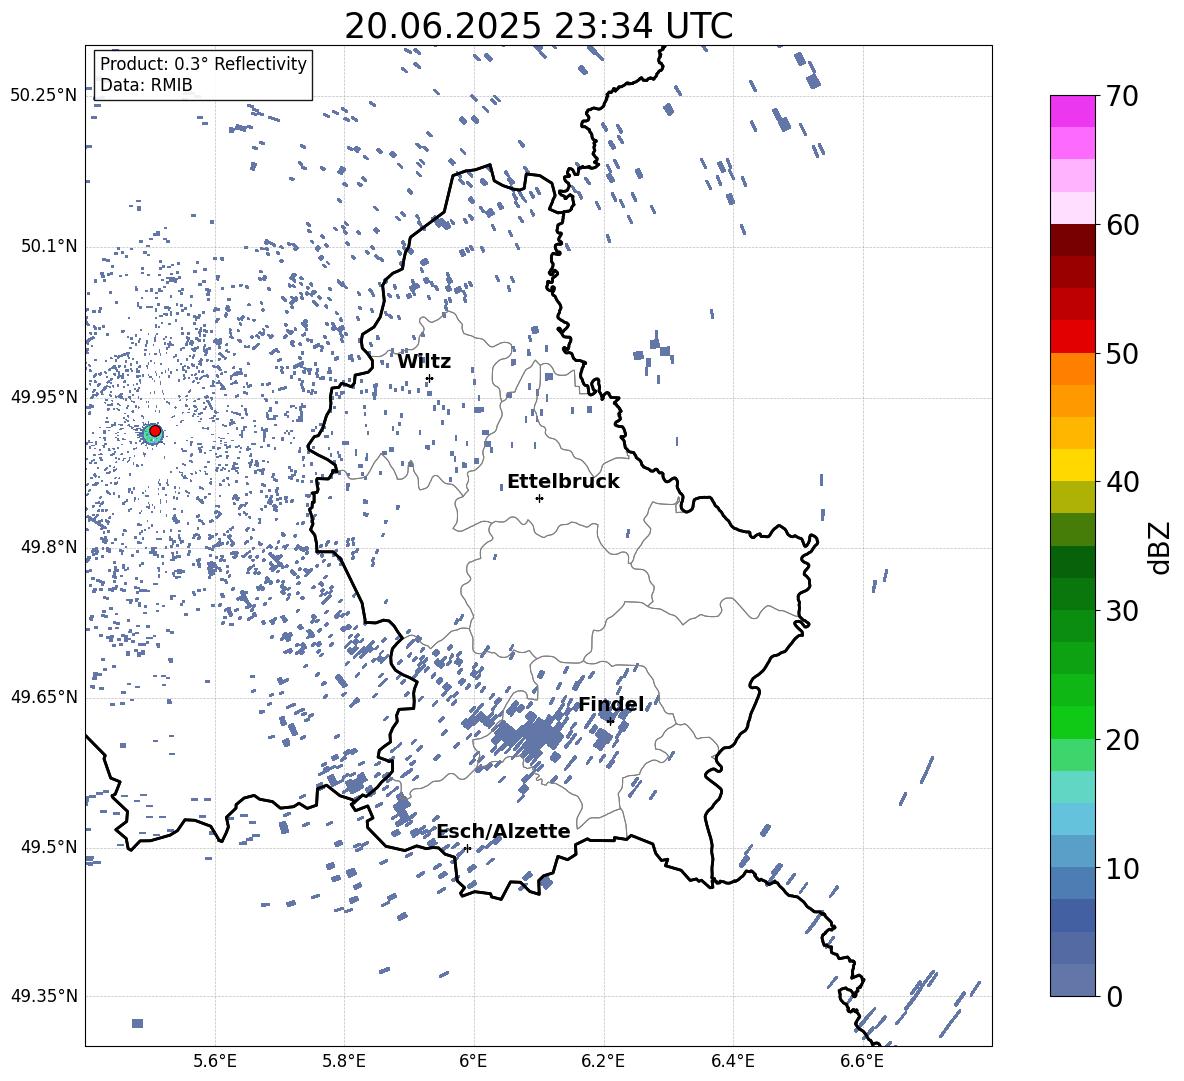Click the 49.95°N latitude label
This screenshot has width=1184, height=1081.
pos(44,397)
